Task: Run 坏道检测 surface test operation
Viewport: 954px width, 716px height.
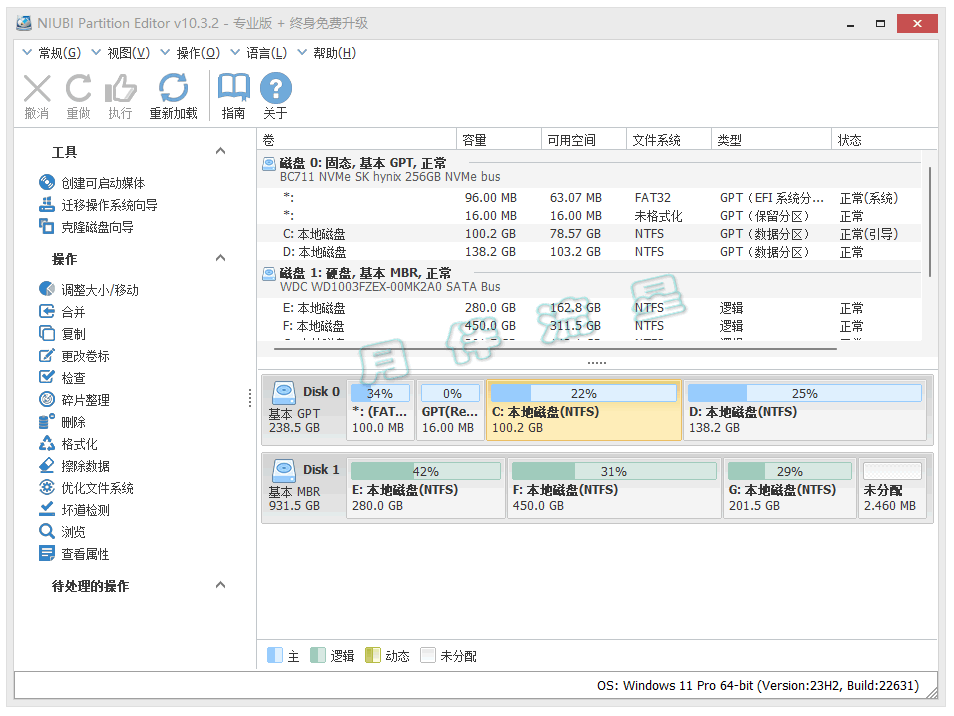Action: click(74, 510)
